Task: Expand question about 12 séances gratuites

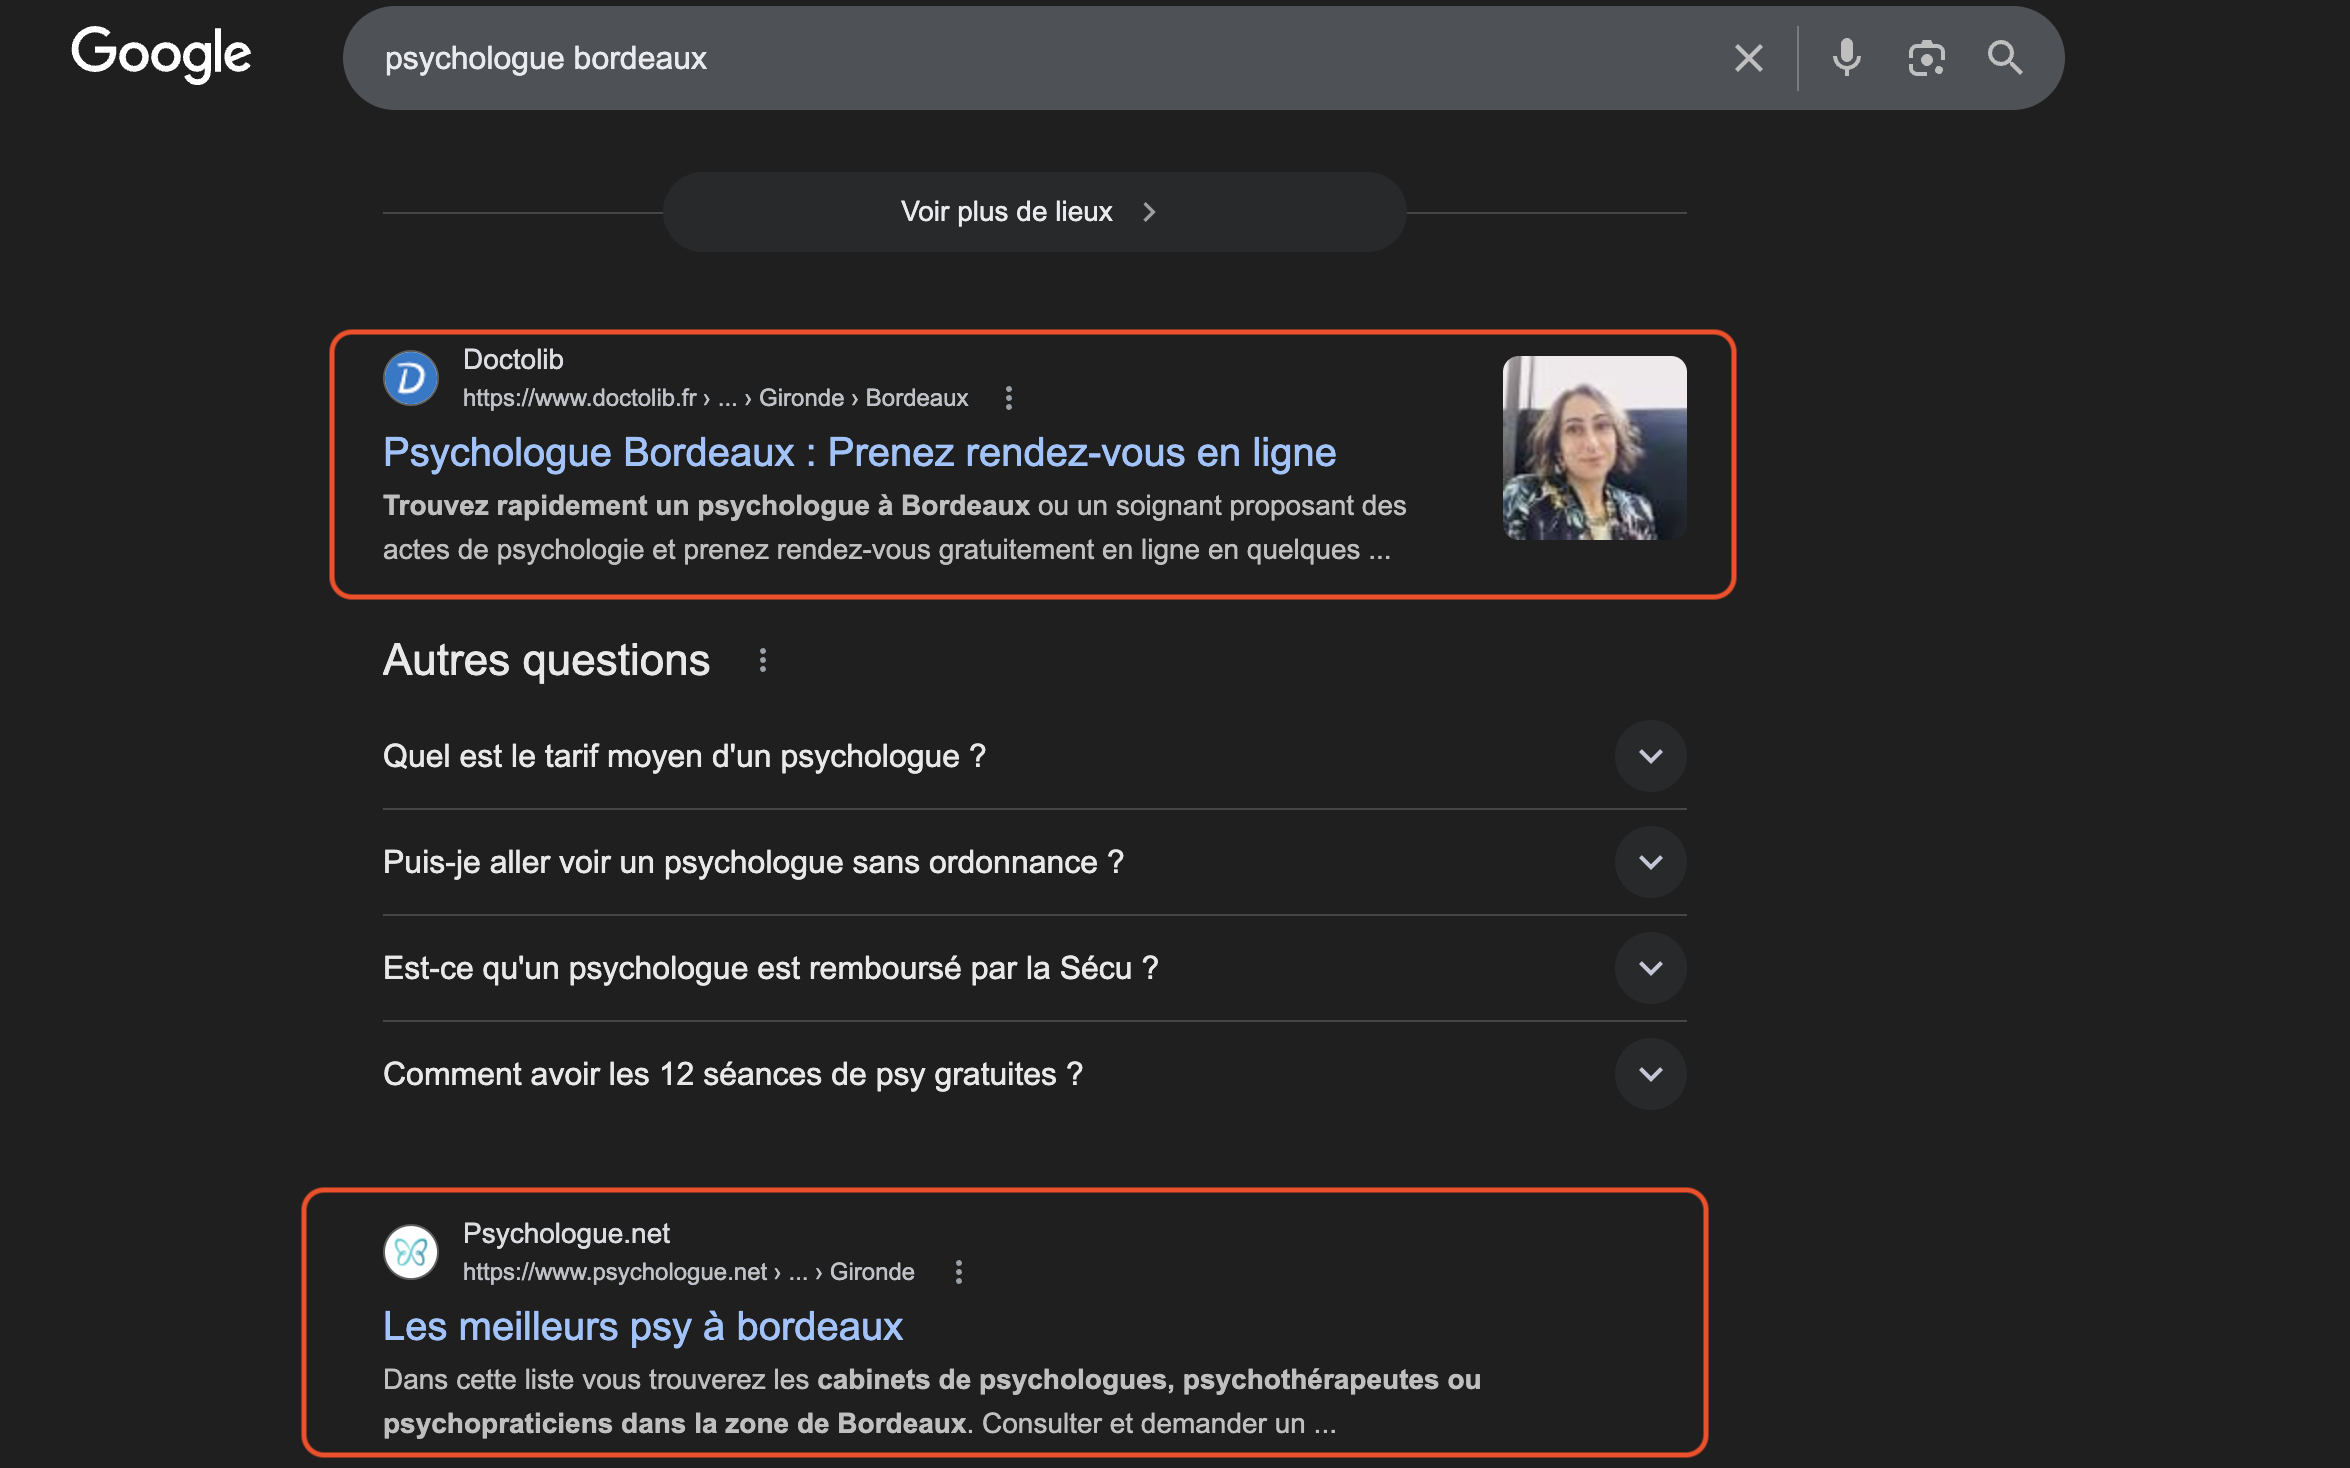Action: coord(1650,1074)
